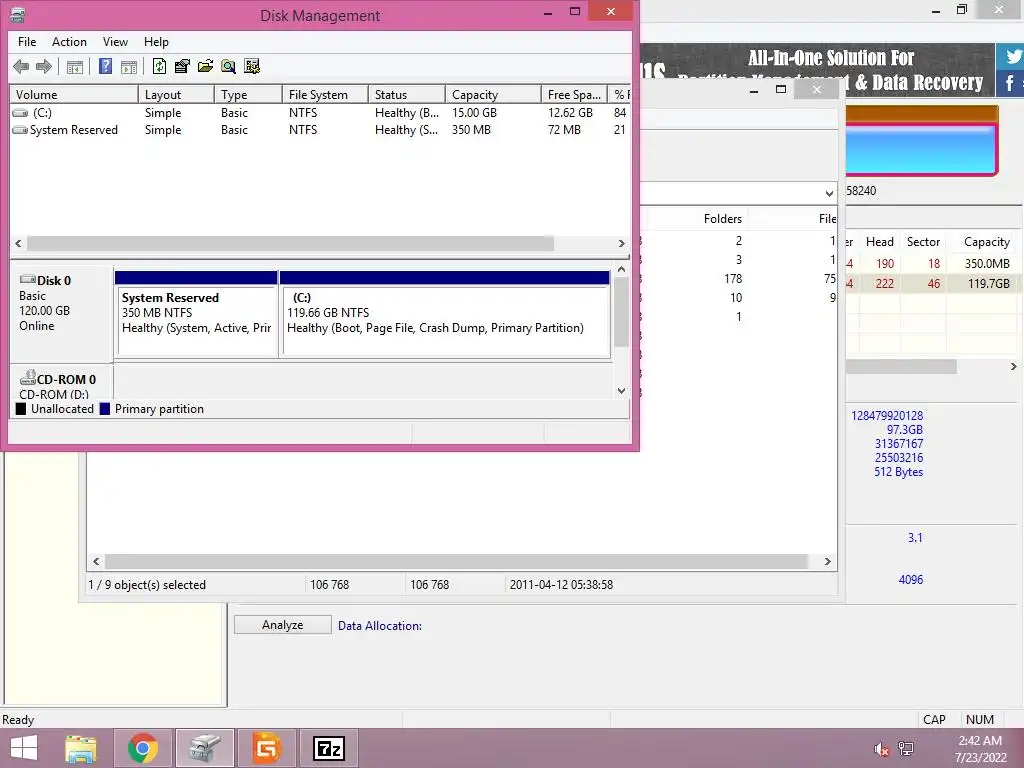
Task: Open the Help menu
Action: point(156,42)
